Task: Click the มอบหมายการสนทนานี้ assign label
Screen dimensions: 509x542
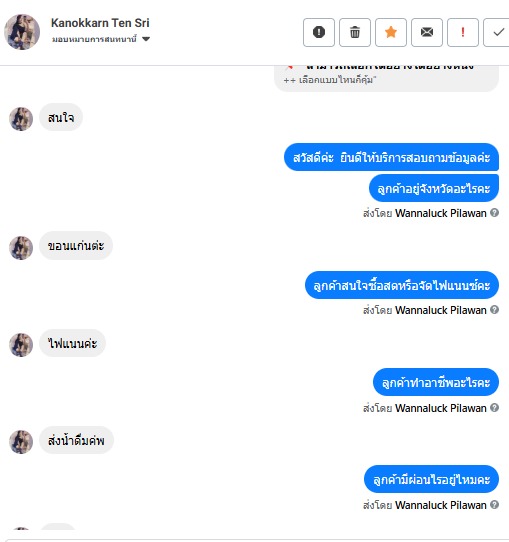Action: click(x=94, y=39)
